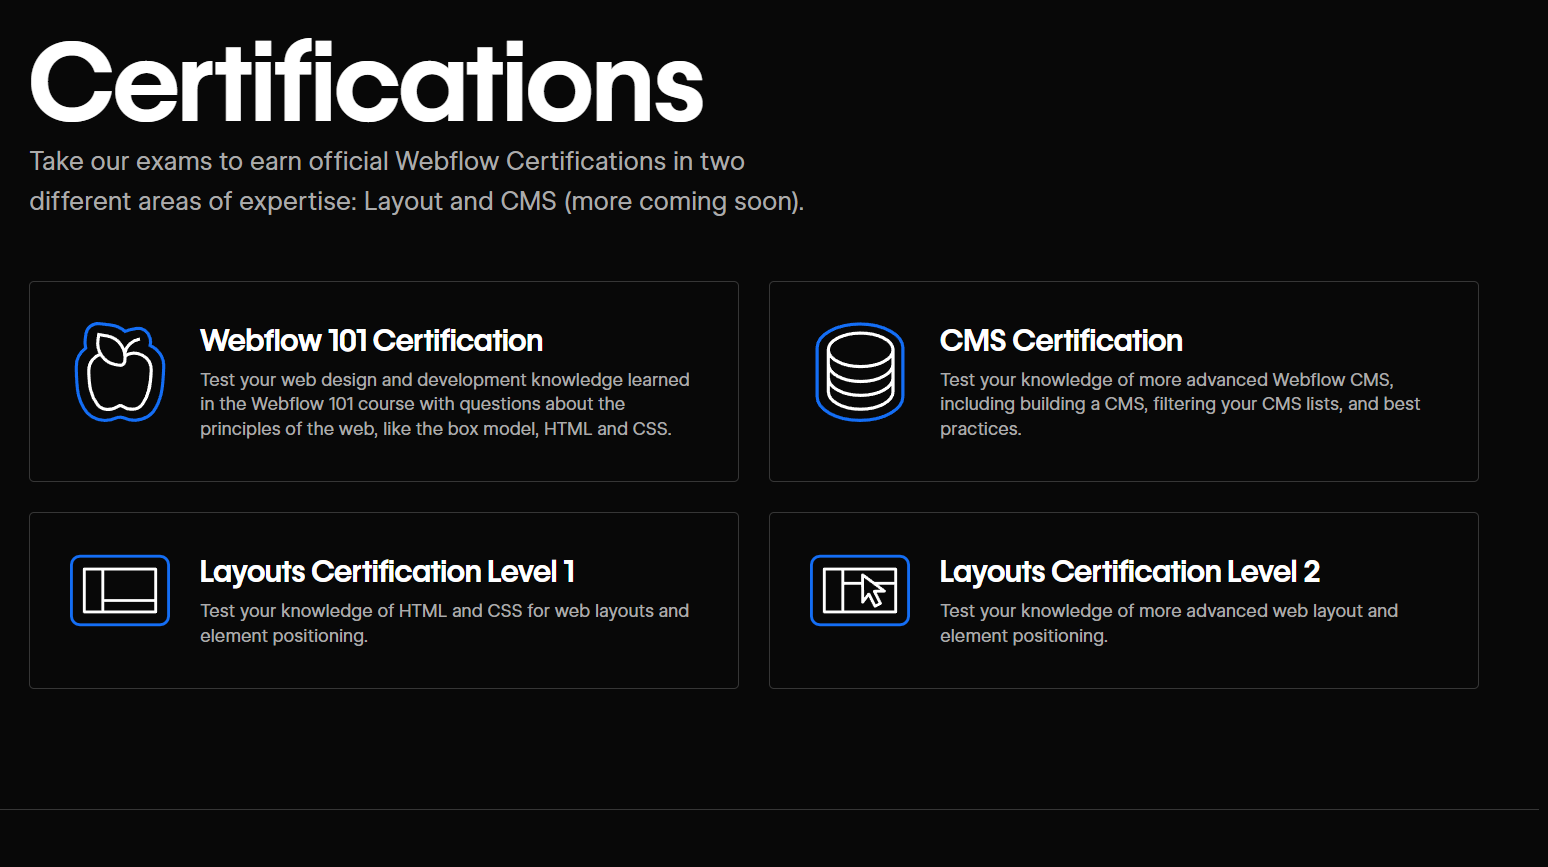The width and height of the screenshot is (1548, 867).
Task: Click the intro text 'Take our exams to earn'
Action: [166, 161]
